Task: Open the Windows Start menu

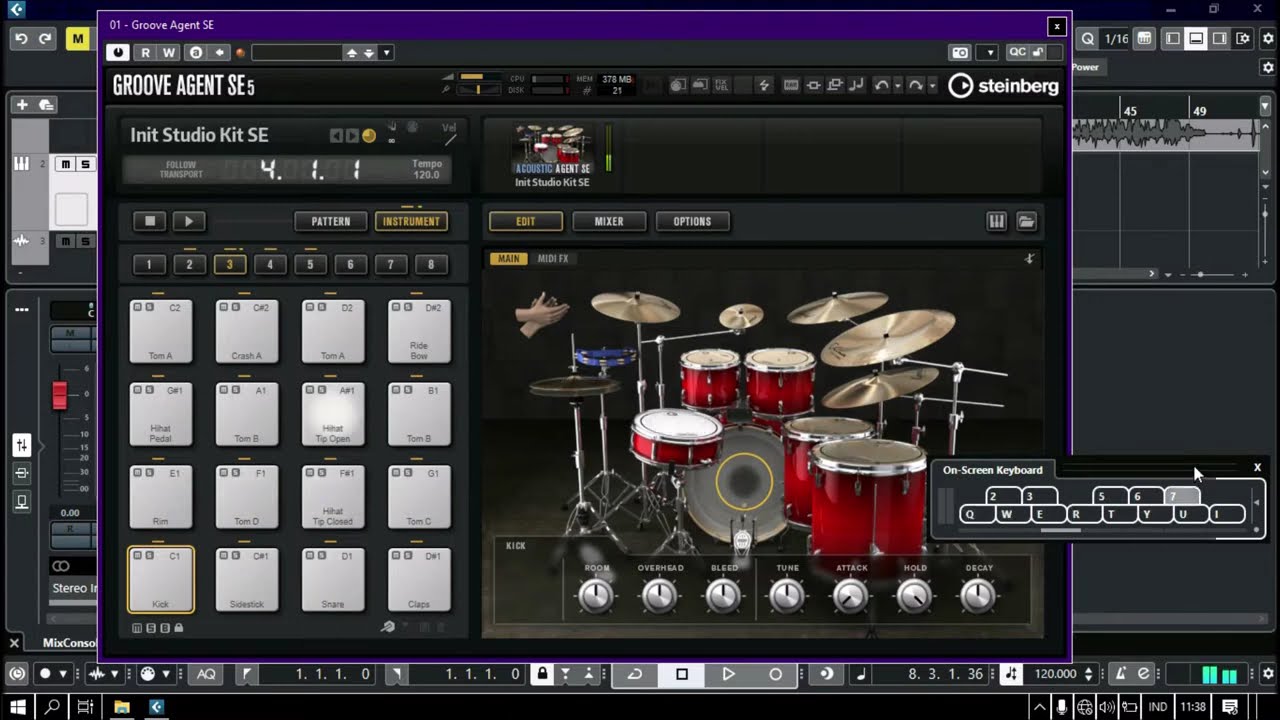Action: [x=18, y=707]
